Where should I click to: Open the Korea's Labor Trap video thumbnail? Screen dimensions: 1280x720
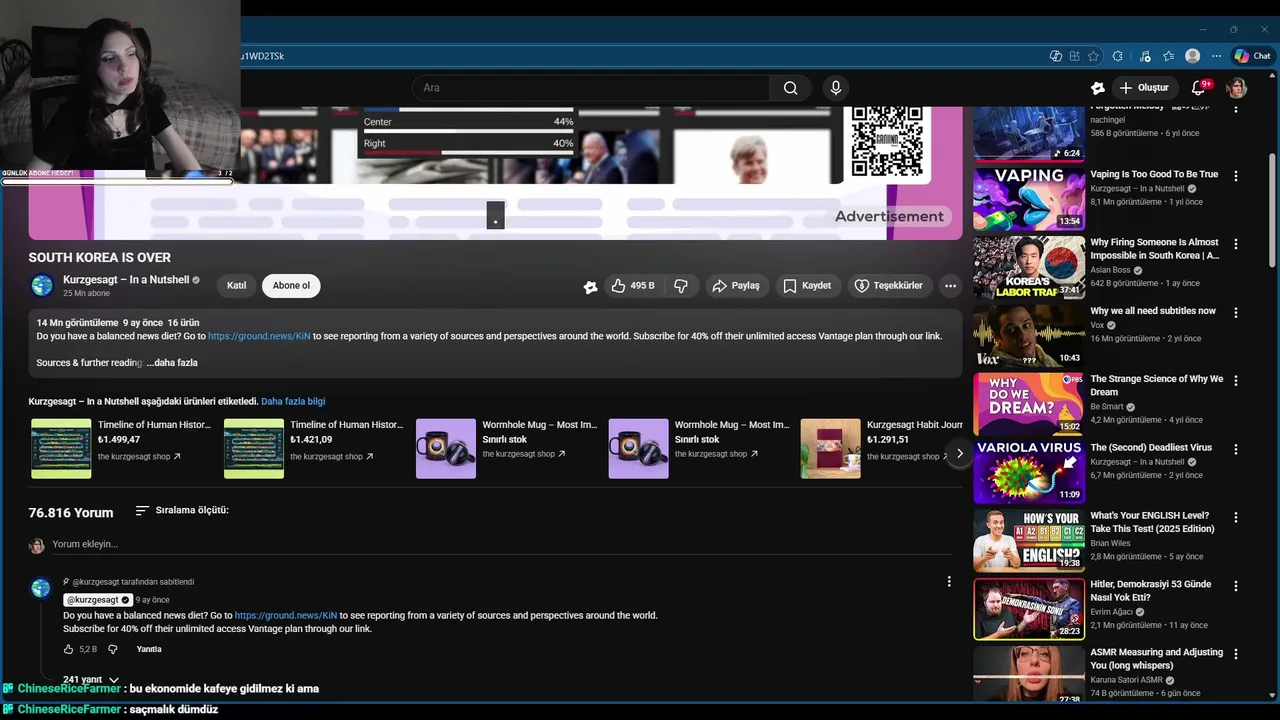[x=1029, y=267]
